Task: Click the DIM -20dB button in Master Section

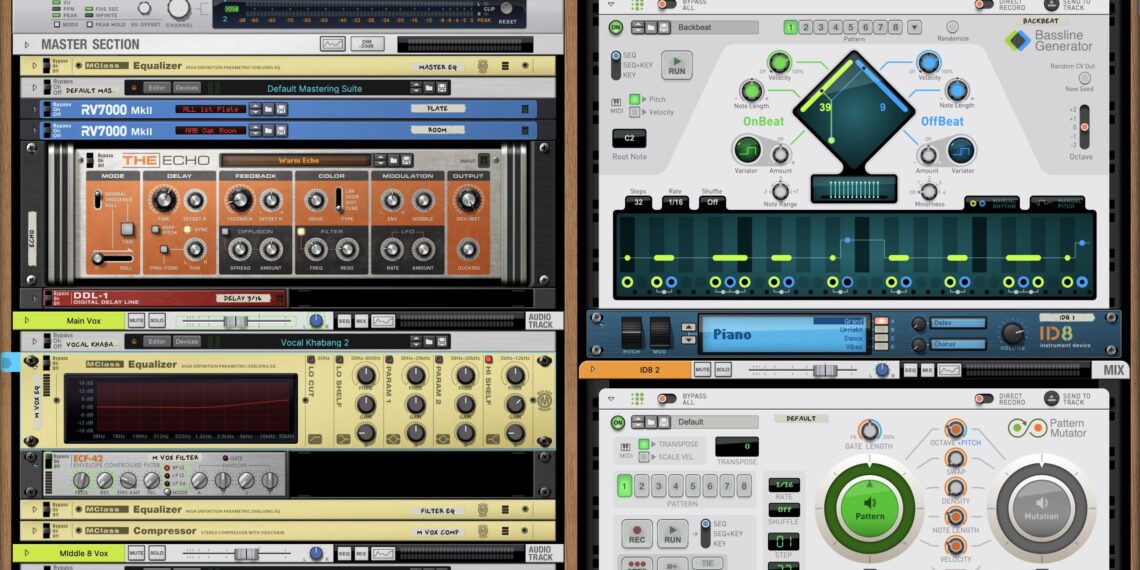Action: point(367,44)
